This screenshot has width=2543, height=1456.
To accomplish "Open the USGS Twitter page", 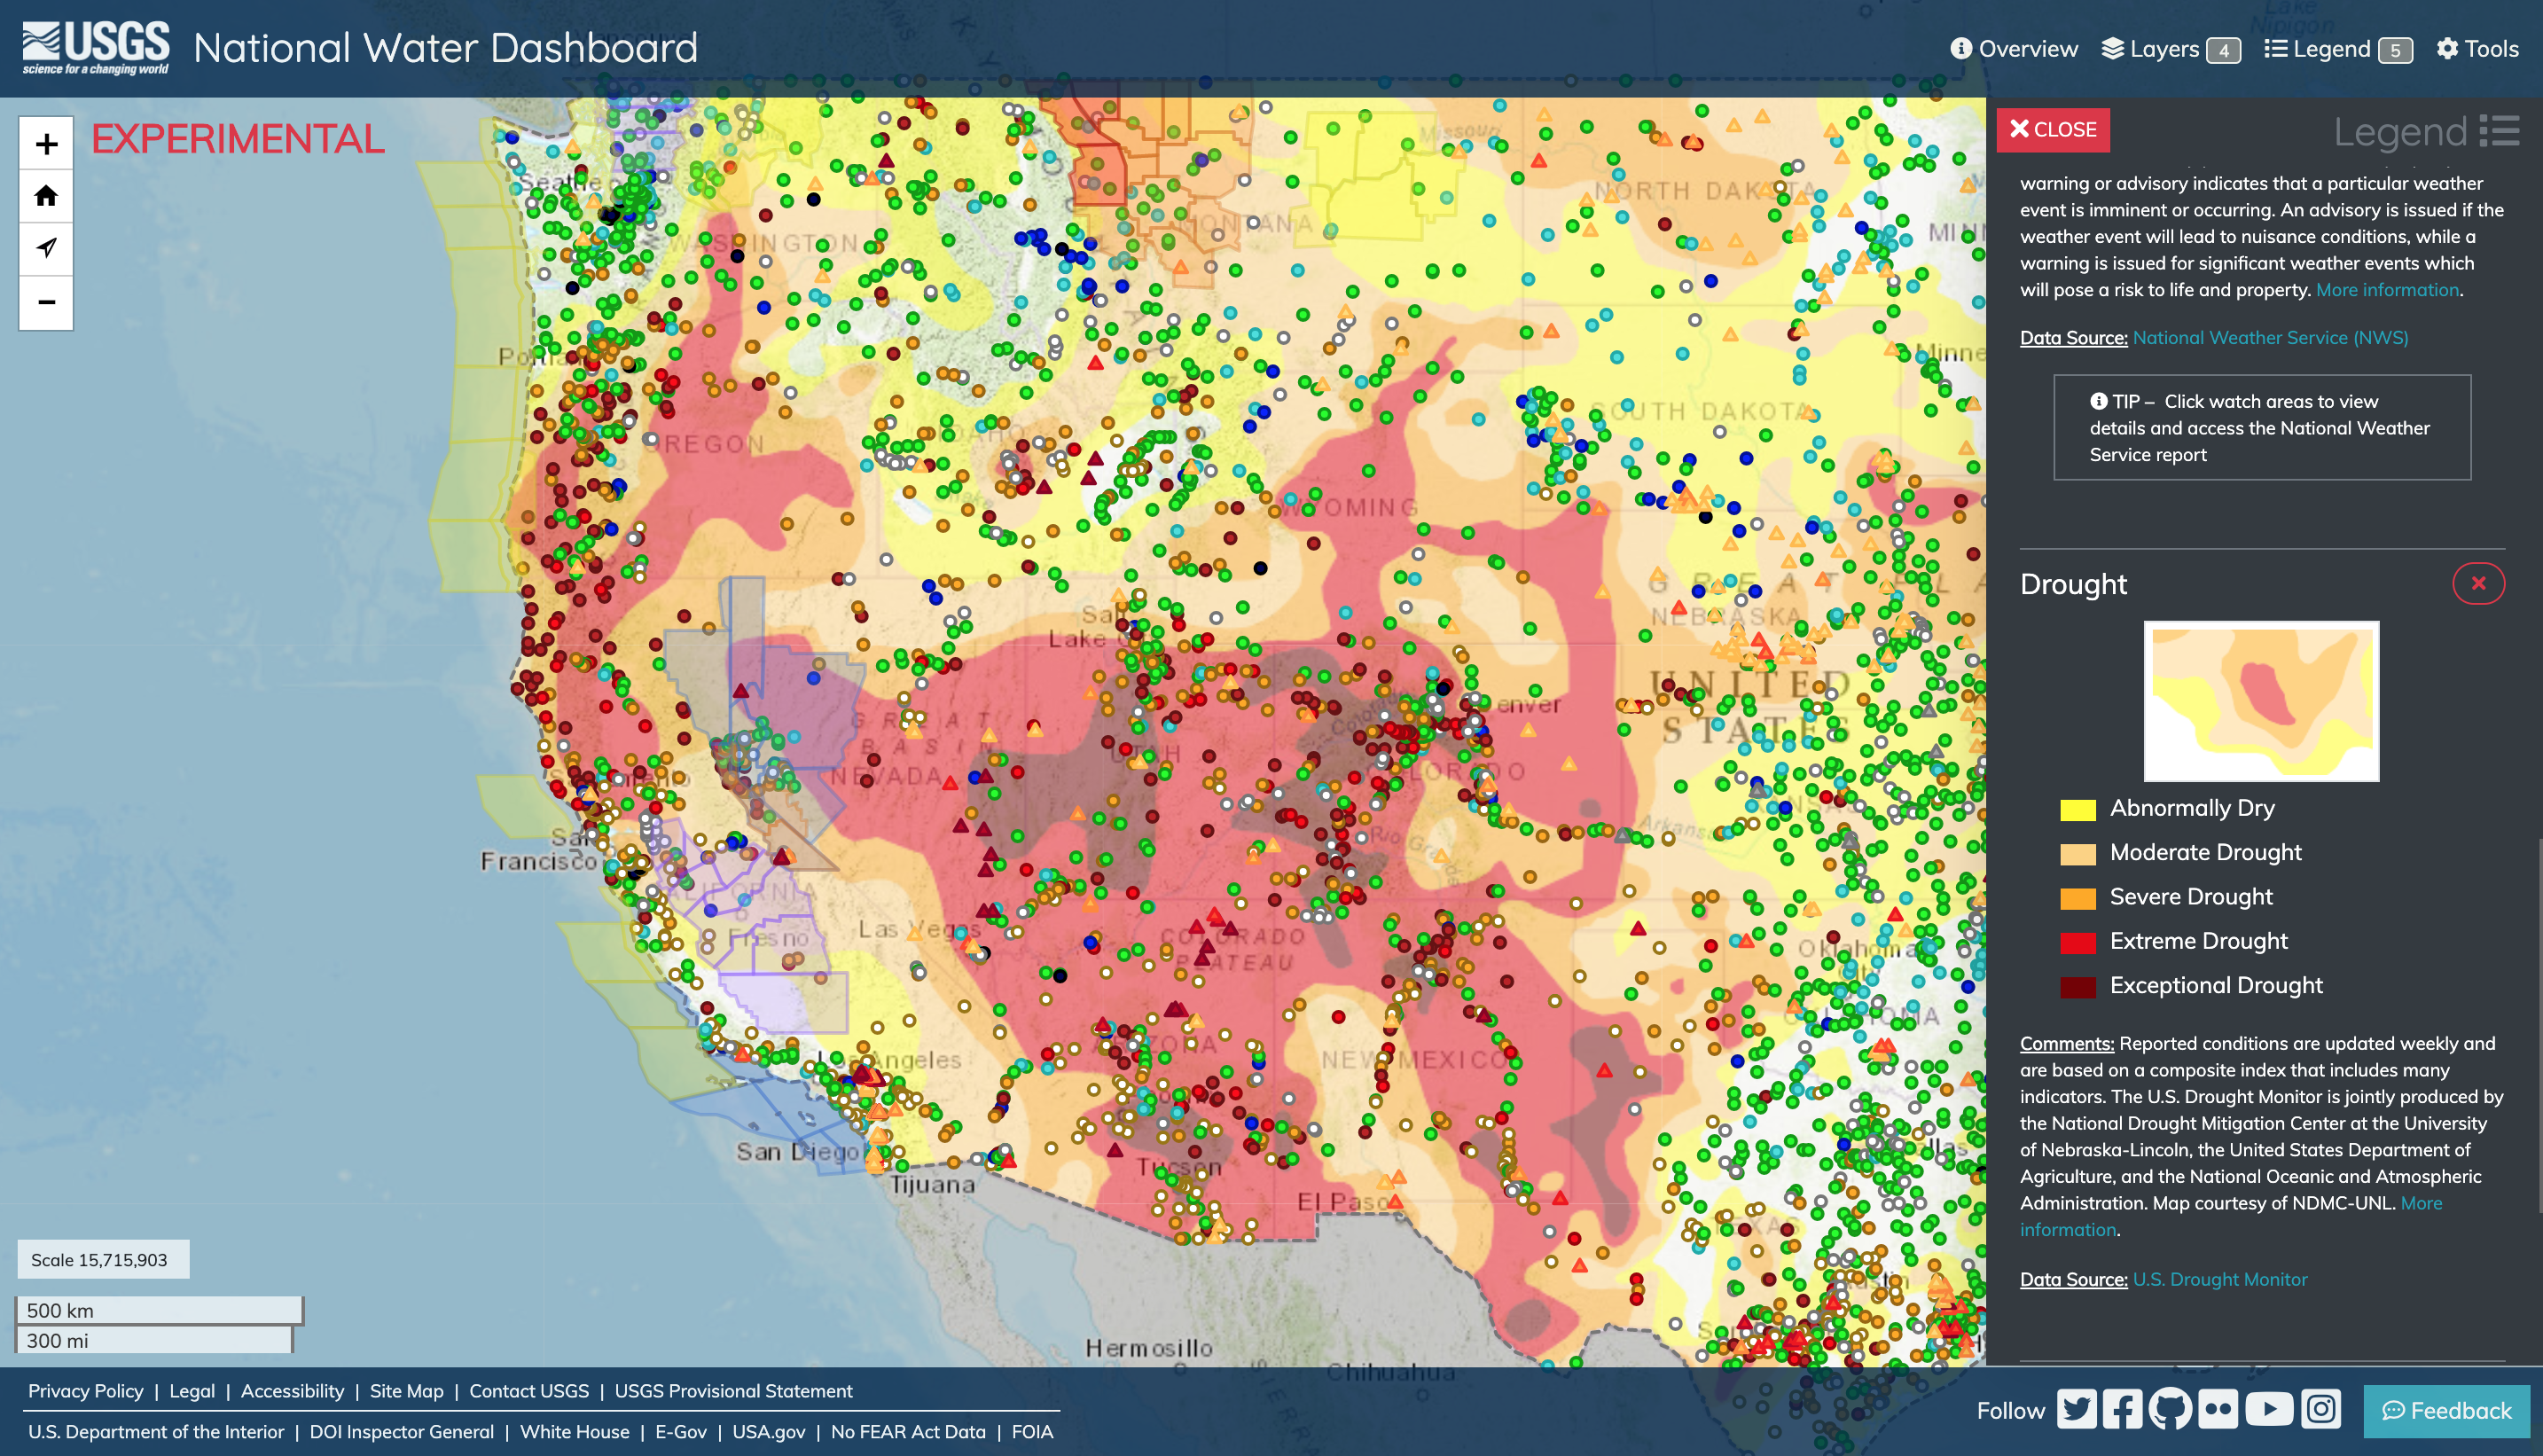I will pos(2077,1410).
